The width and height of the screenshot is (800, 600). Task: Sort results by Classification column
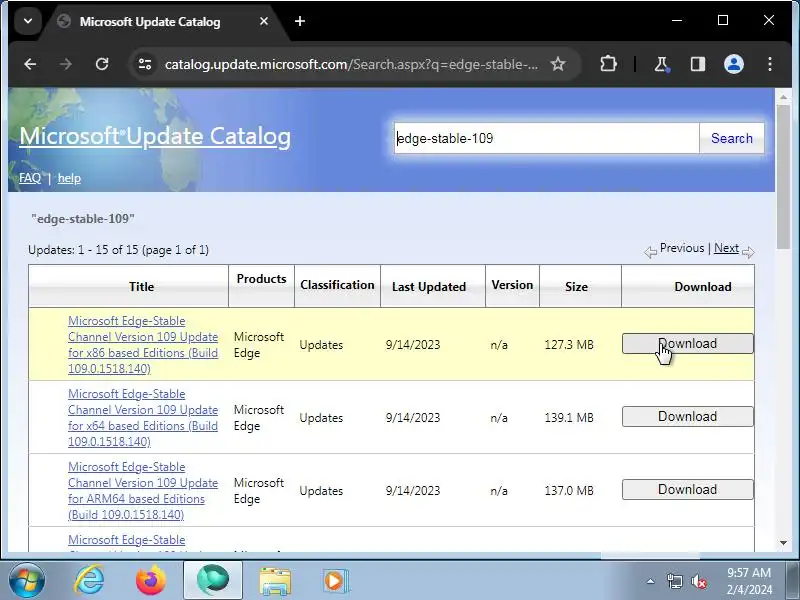click(337, 285)
